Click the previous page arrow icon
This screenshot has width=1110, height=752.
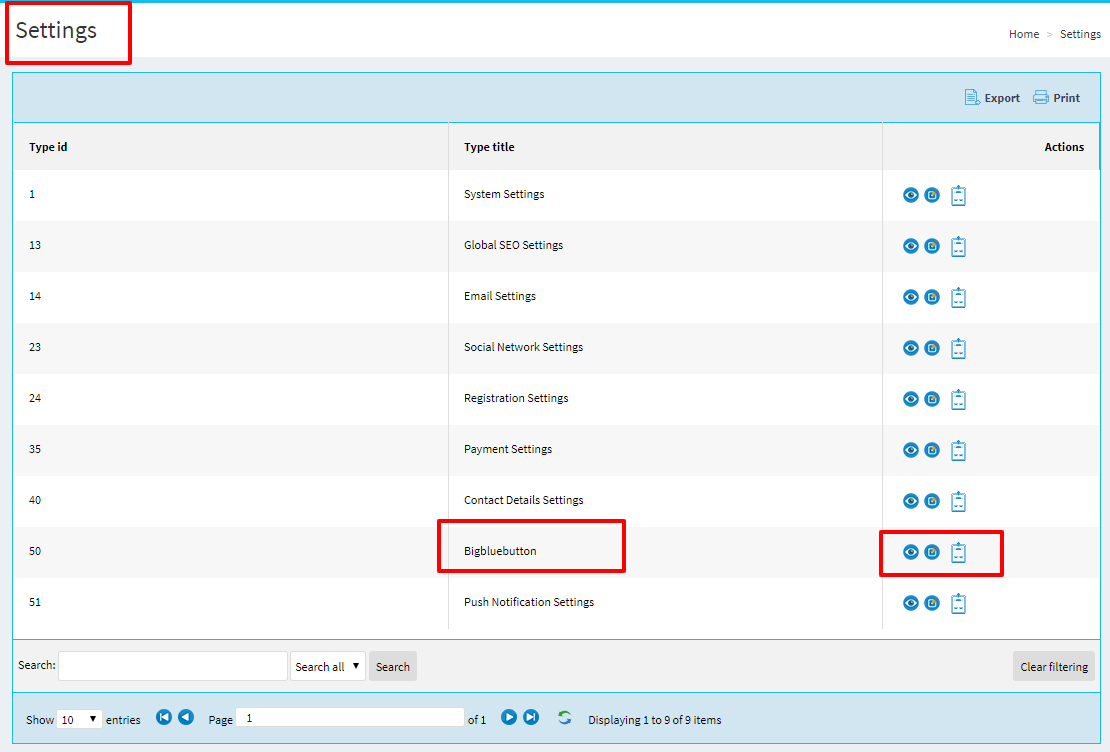[186, 717]
